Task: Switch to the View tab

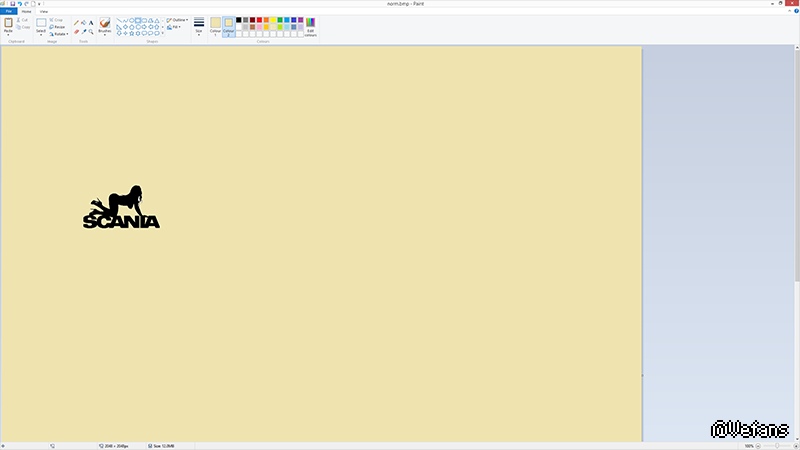Action: [43, 11]
